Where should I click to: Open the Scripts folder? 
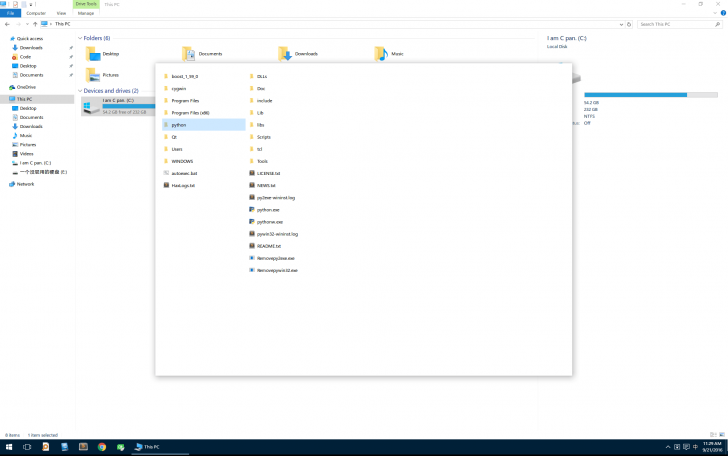(263, 137)
